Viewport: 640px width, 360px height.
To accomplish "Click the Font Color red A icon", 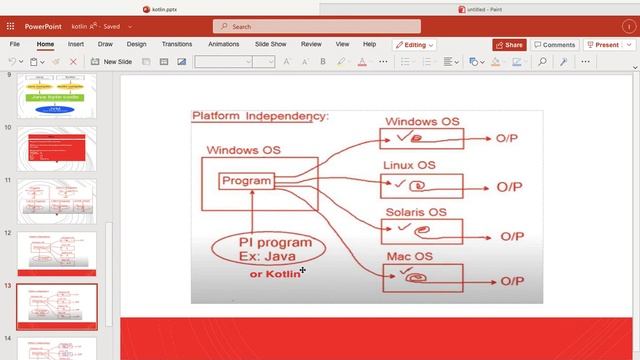I will point(362,62).
